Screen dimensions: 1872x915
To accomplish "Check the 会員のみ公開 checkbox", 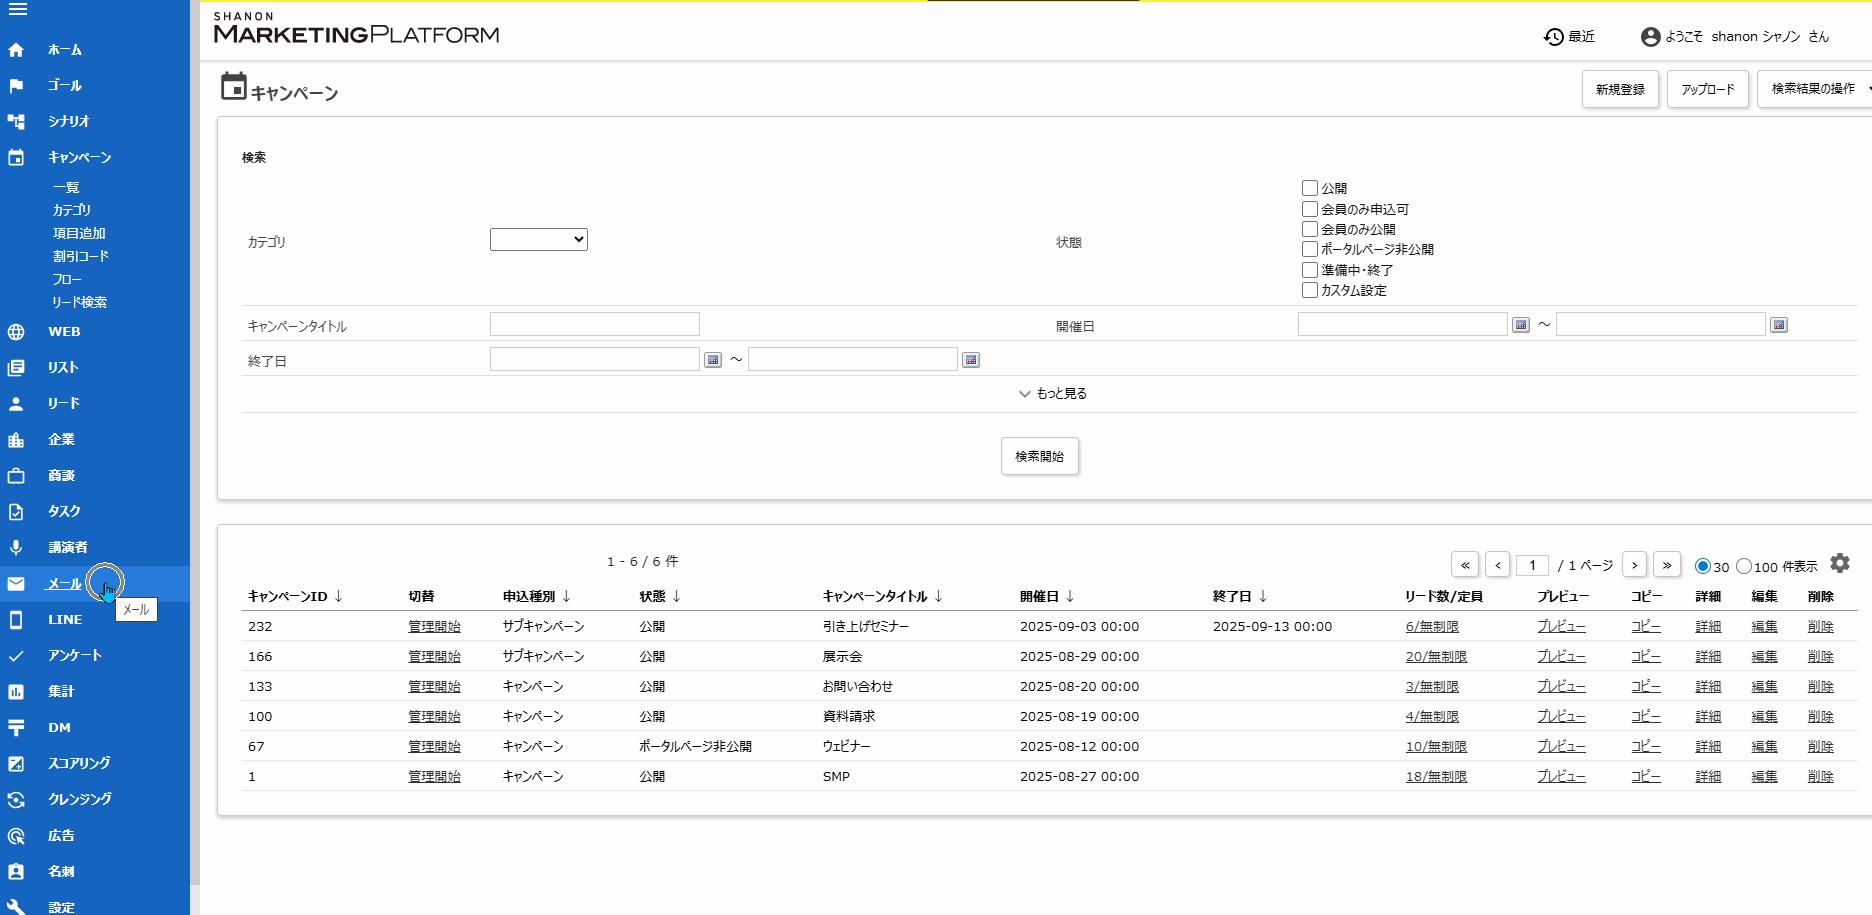I will pyautogui.click(x=1310, y=229).
